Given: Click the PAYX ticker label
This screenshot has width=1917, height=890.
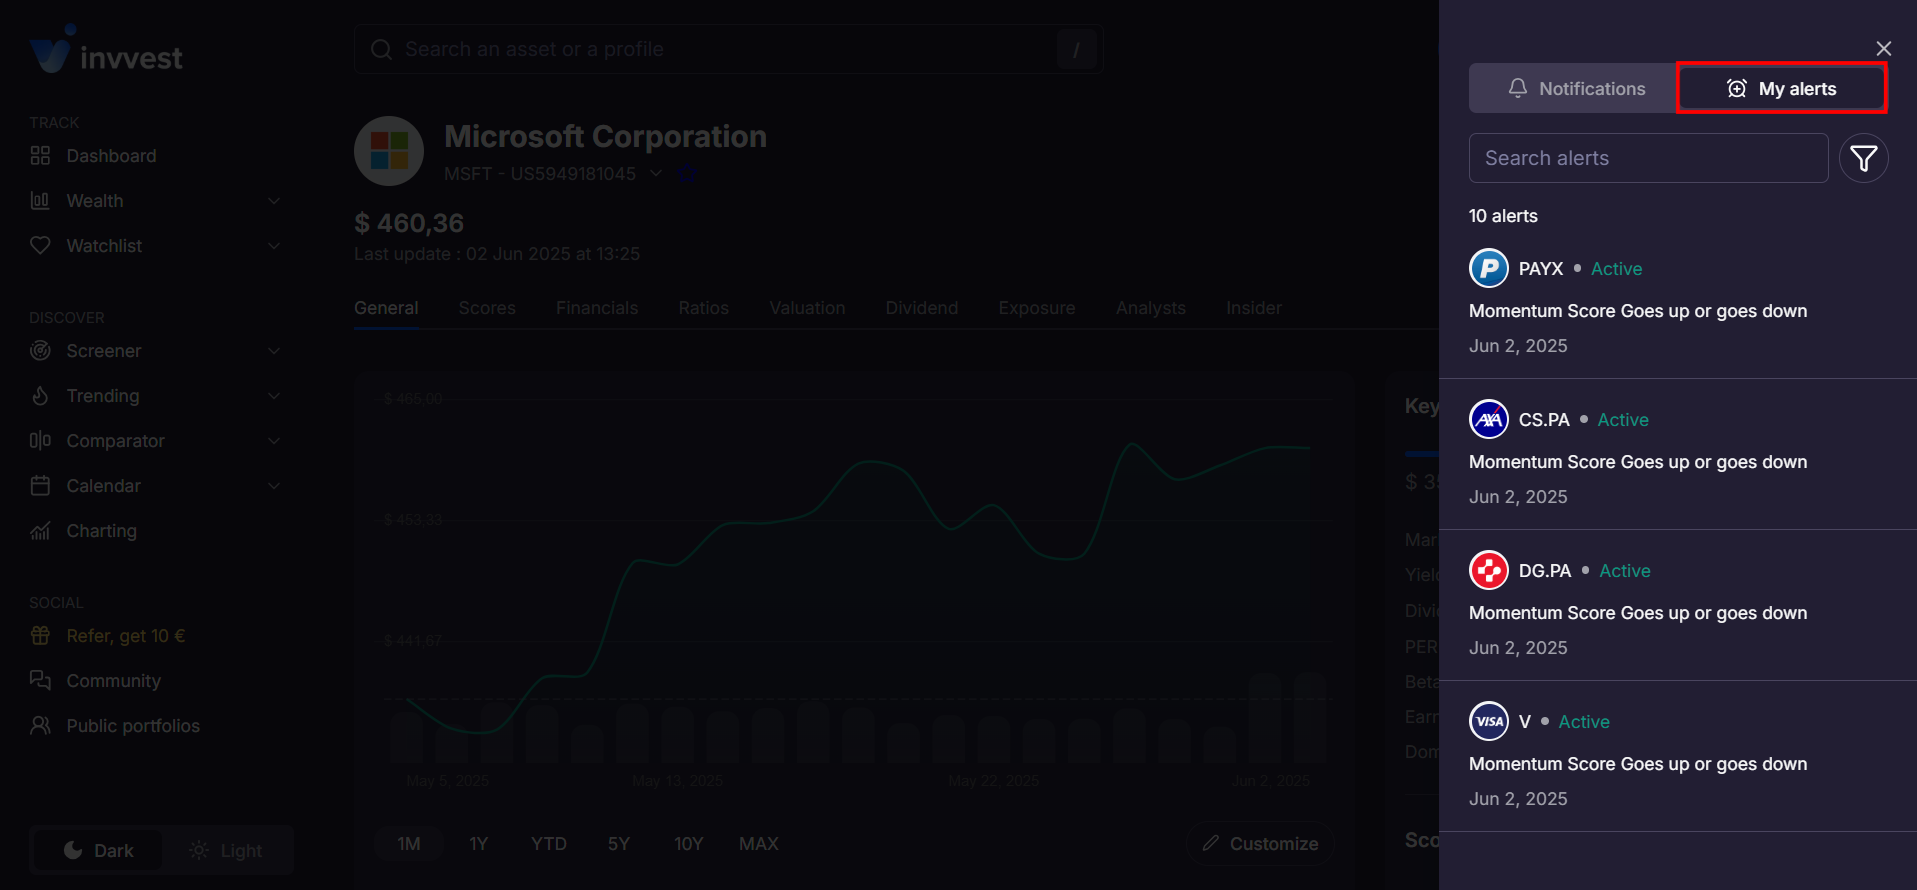Looking at the screenshot, I should pyautogui.click(x=1540, y=269).
